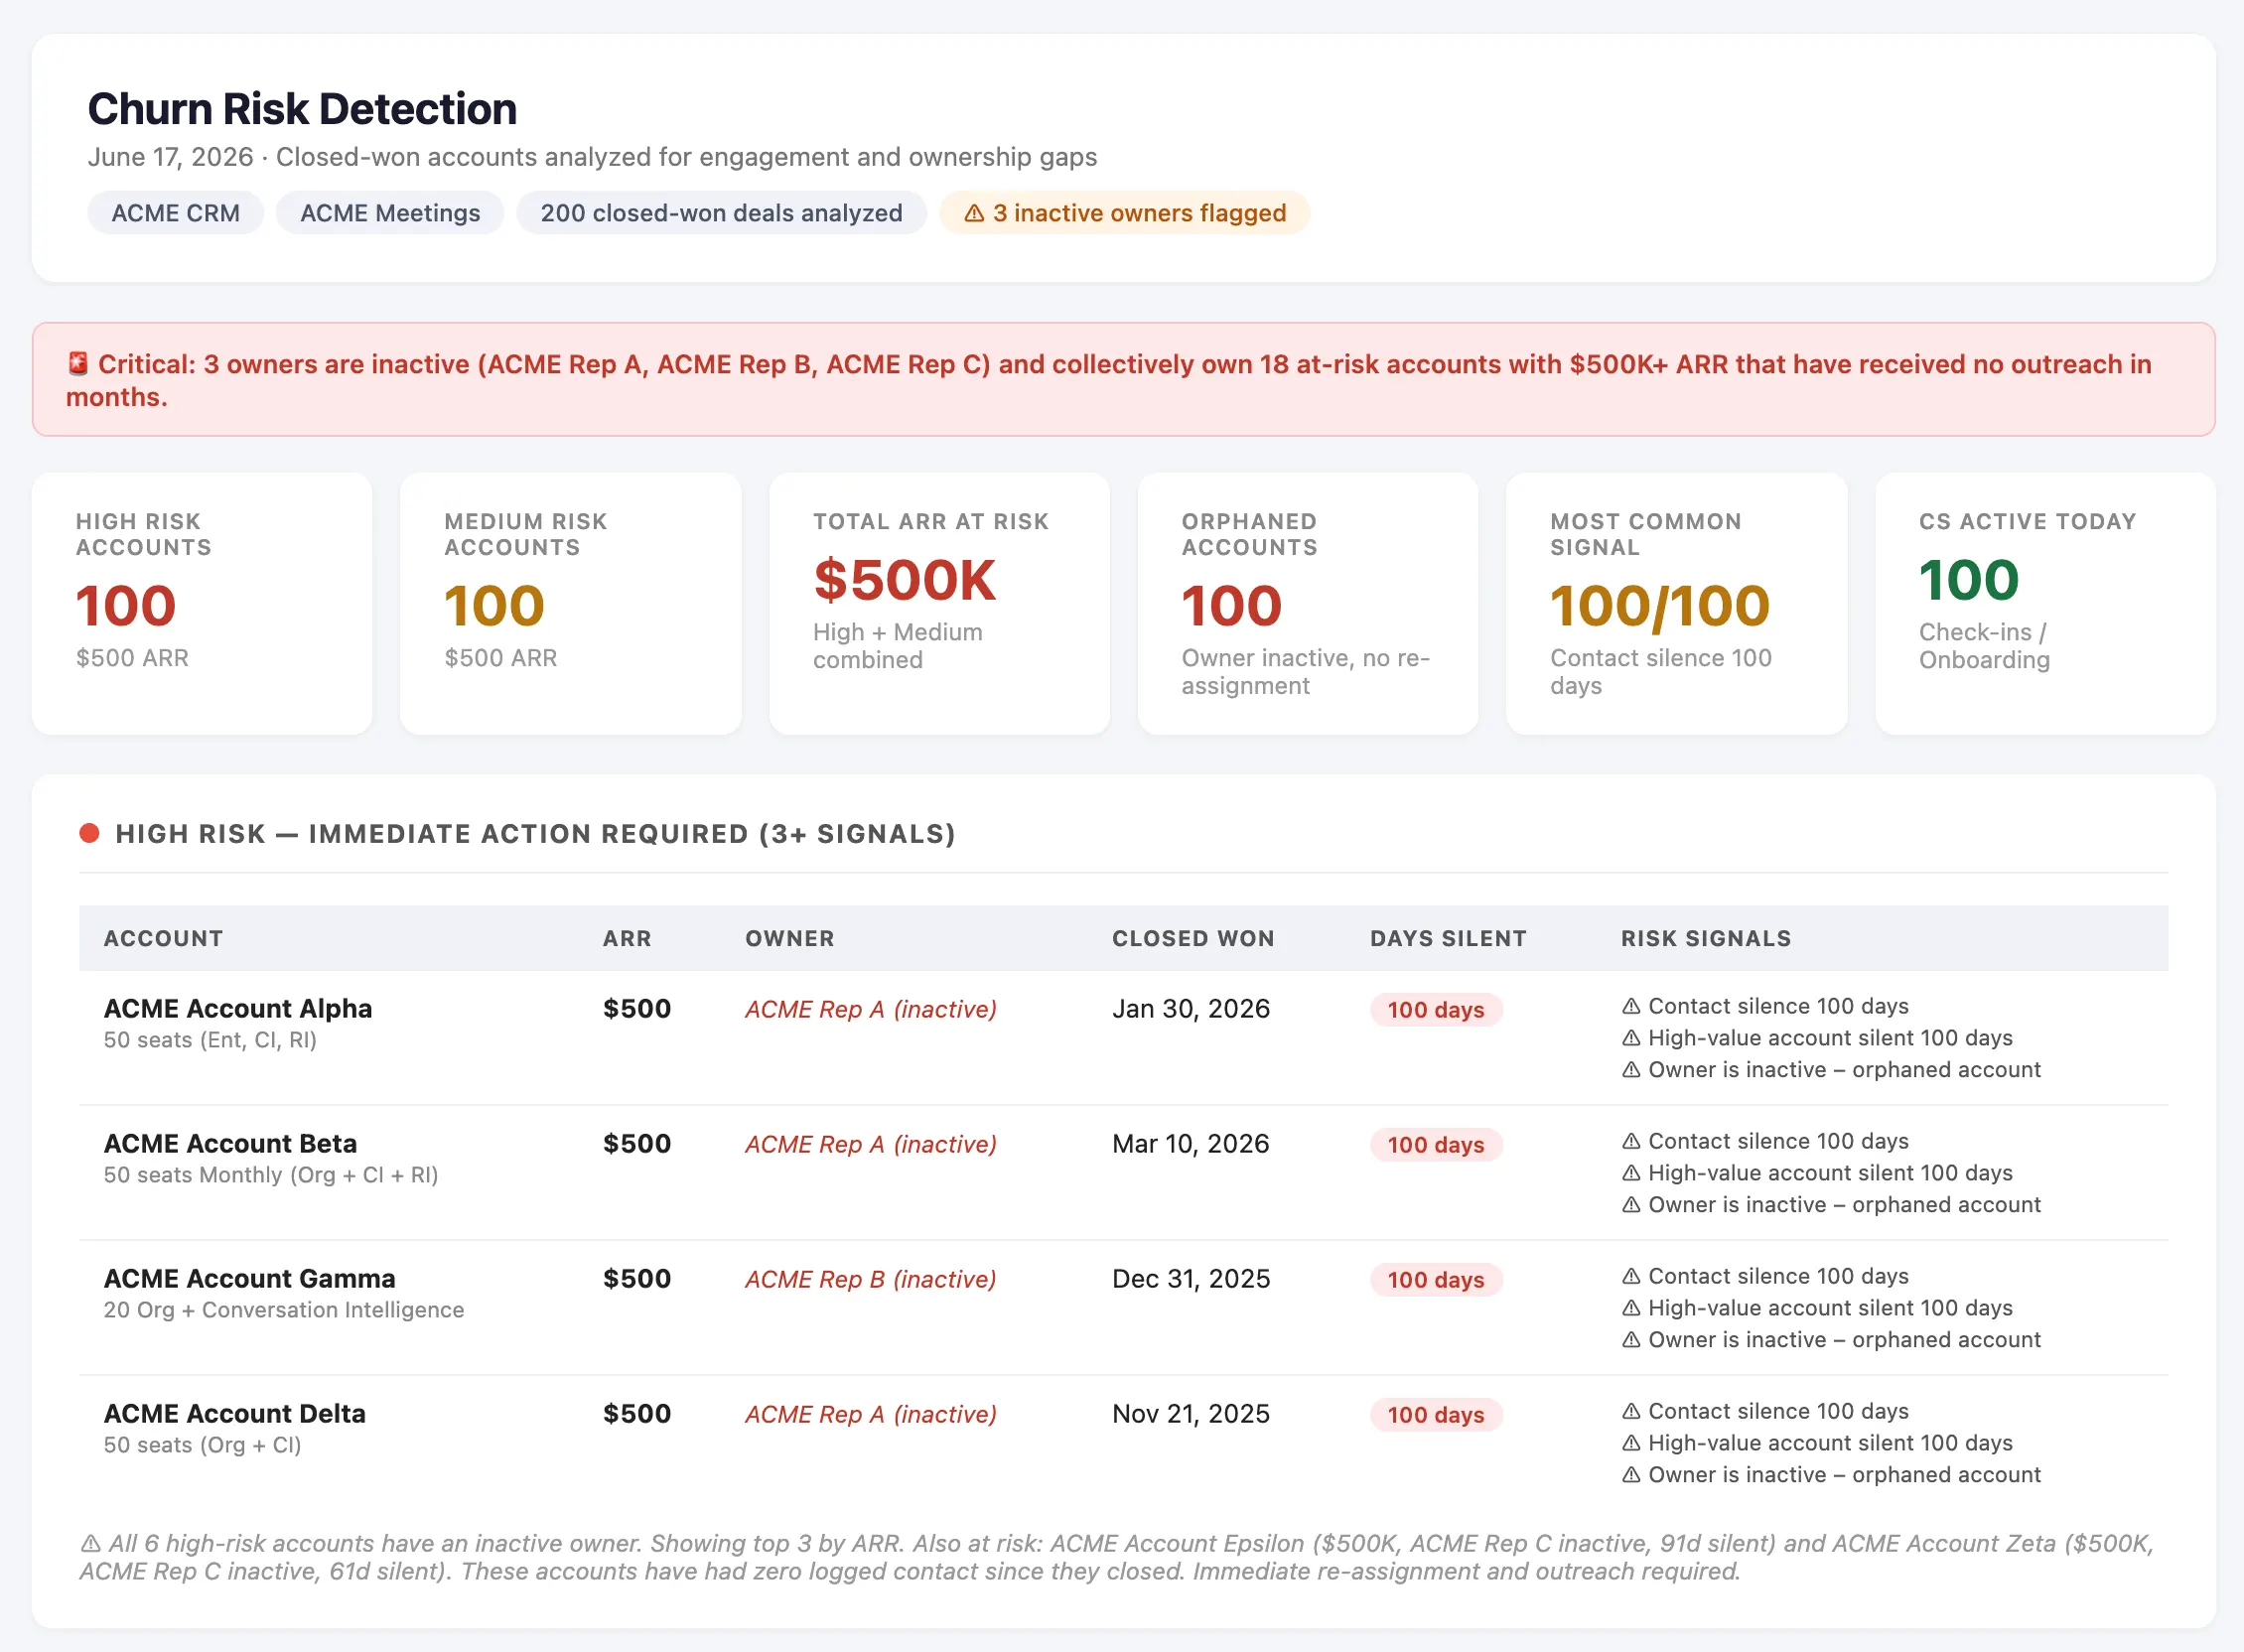Click the ACCOUNT column header

pyautogui.click(x=163, y=938)
